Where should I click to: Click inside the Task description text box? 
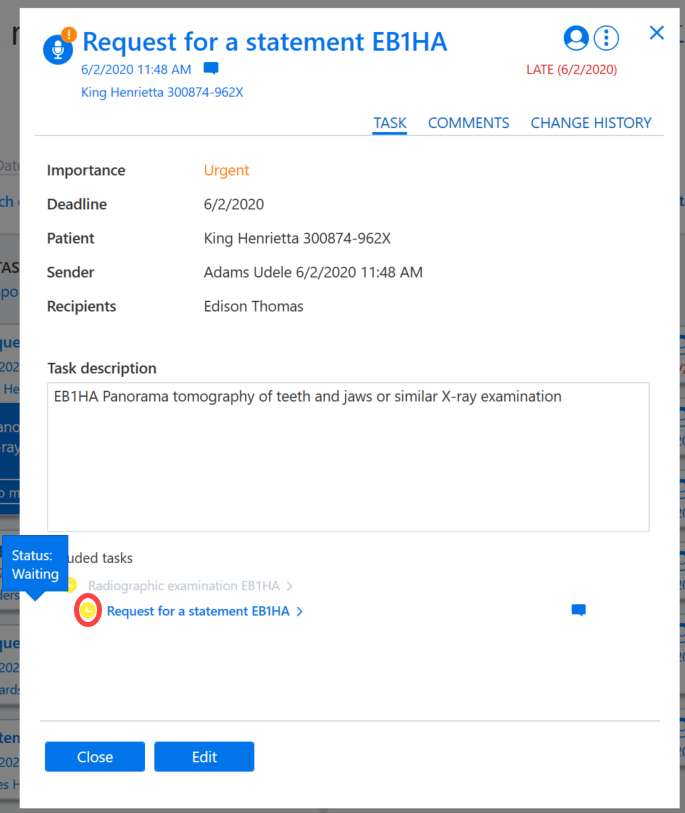click(348, 457)
